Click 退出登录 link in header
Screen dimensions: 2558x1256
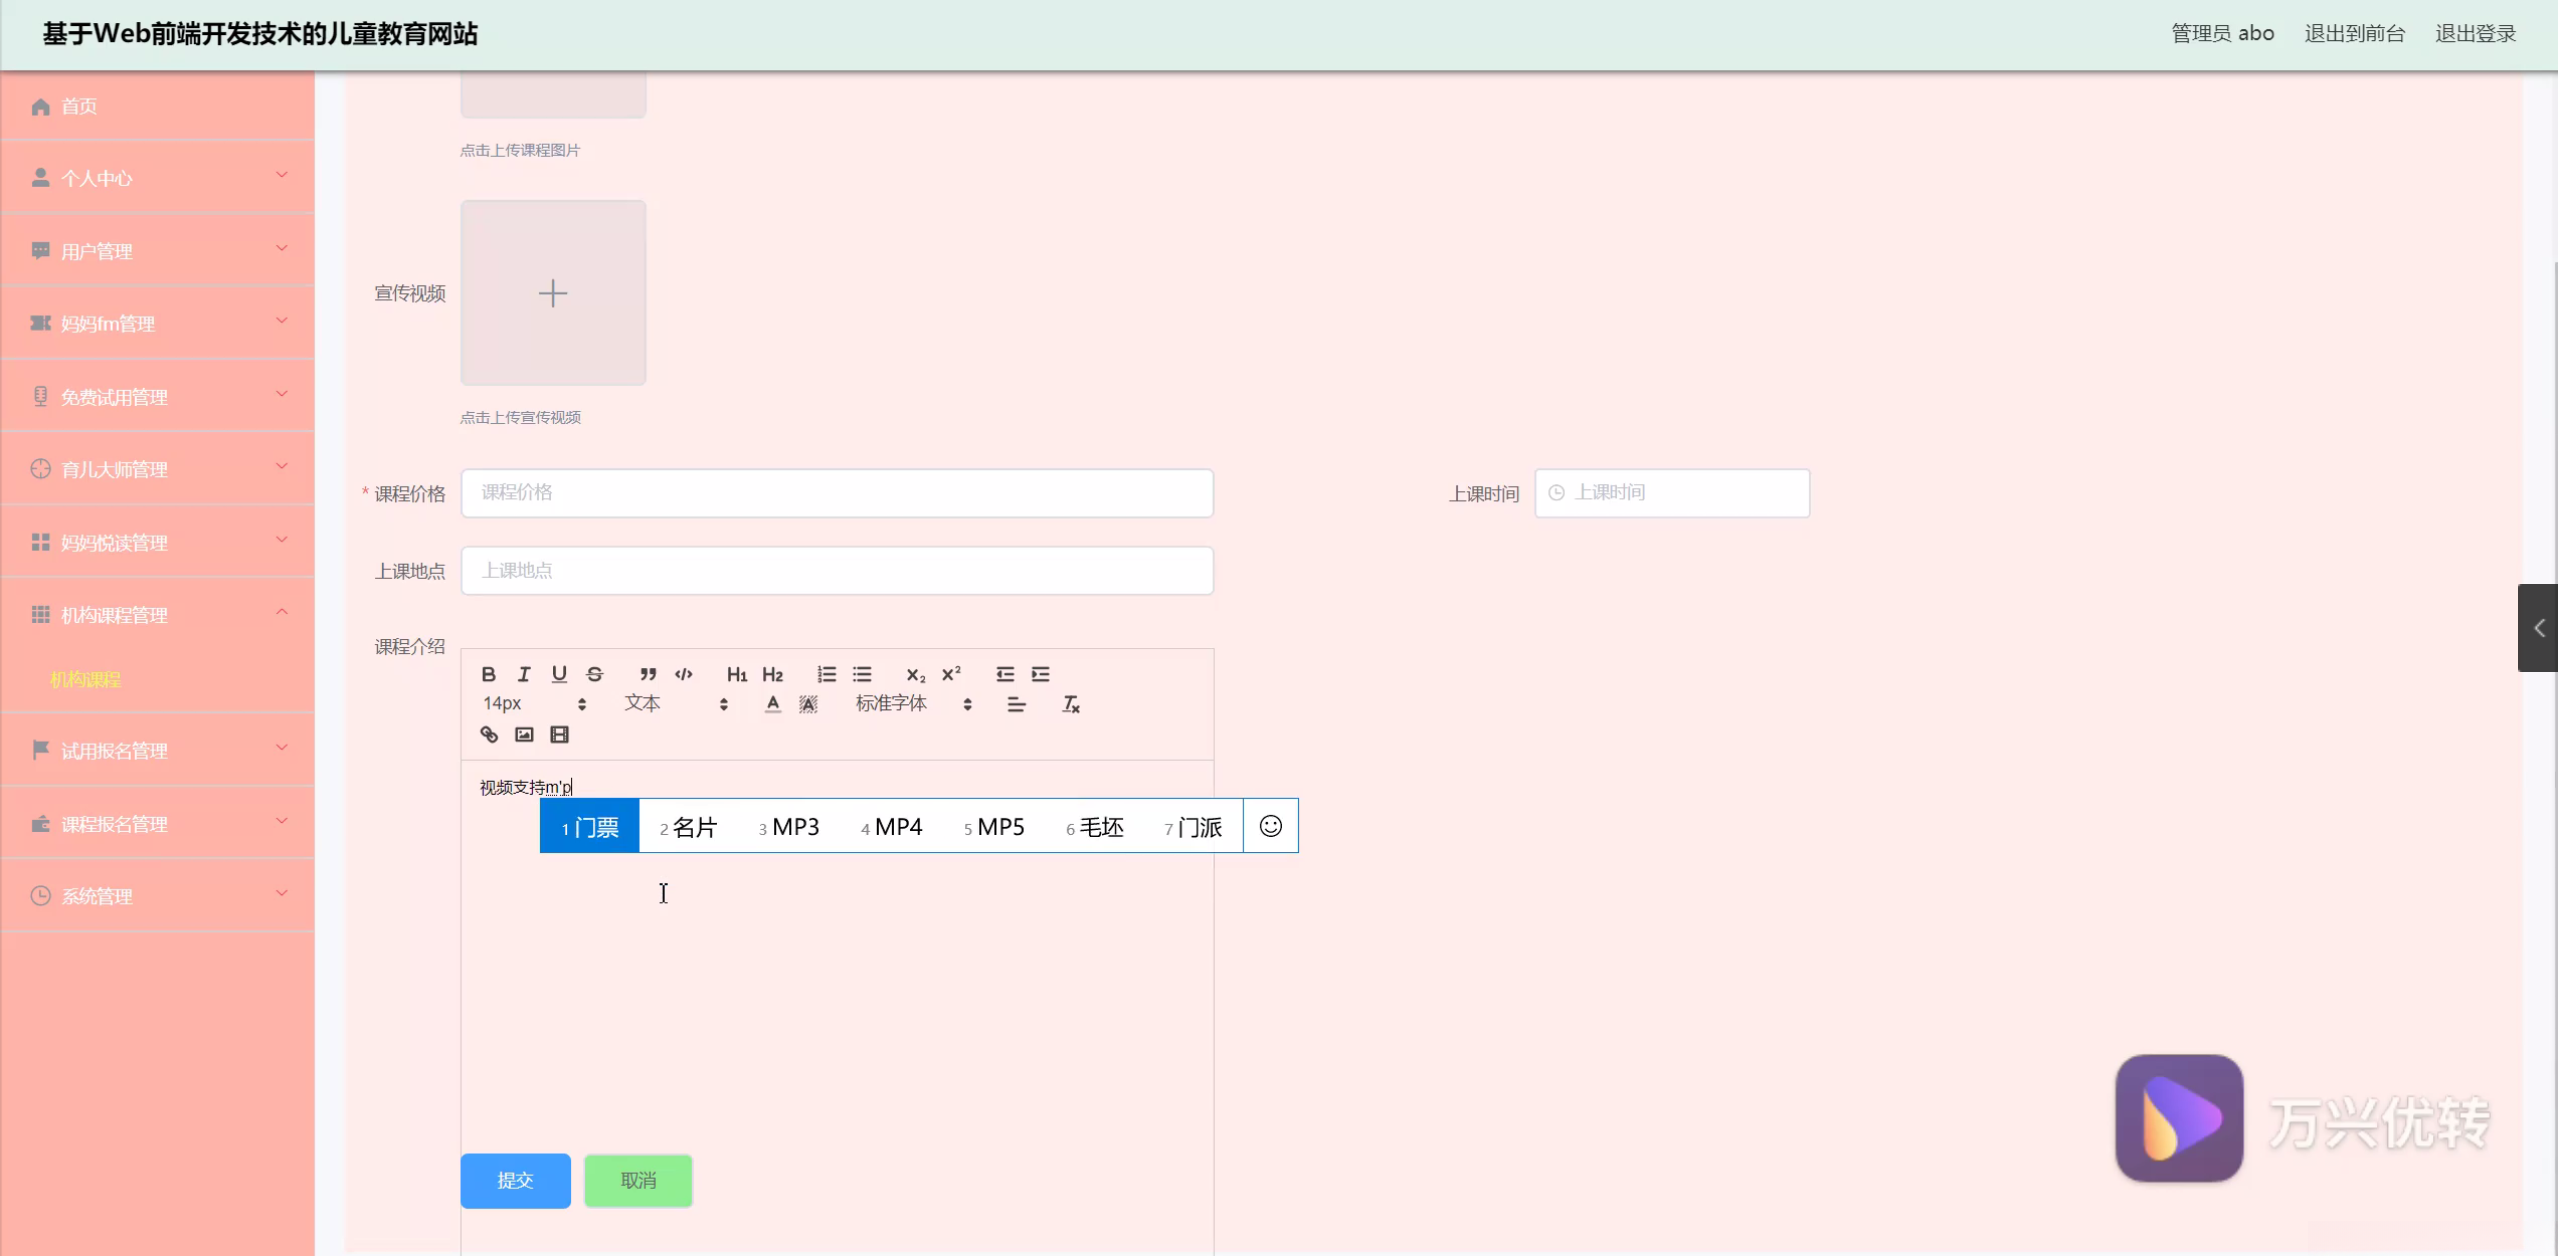(x=2475, y=34)
